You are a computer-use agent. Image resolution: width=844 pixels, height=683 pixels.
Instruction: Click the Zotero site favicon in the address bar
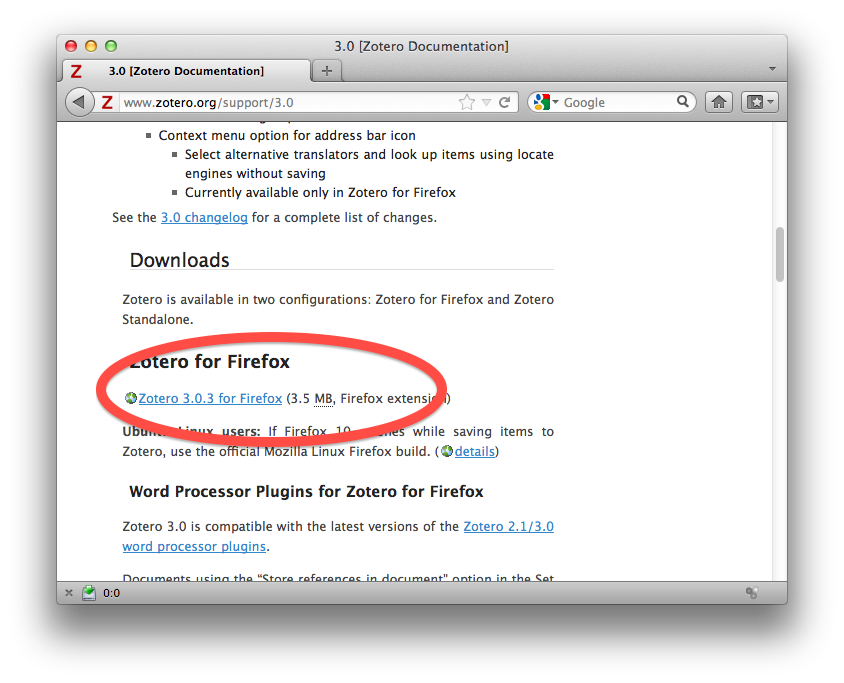pos(107,102)
